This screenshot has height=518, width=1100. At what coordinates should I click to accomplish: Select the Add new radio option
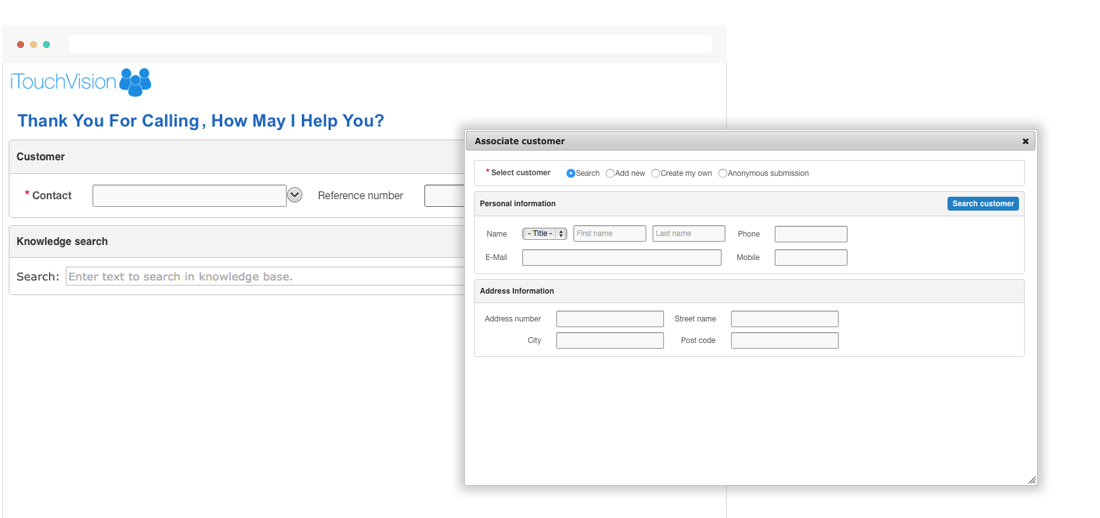(x=610, y=173)
